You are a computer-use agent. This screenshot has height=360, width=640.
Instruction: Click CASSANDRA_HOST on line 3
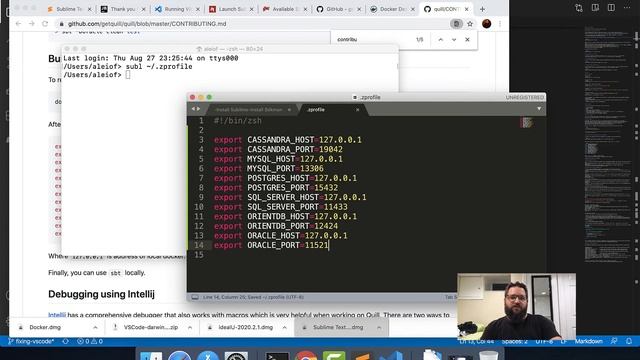tap(281, 140)
